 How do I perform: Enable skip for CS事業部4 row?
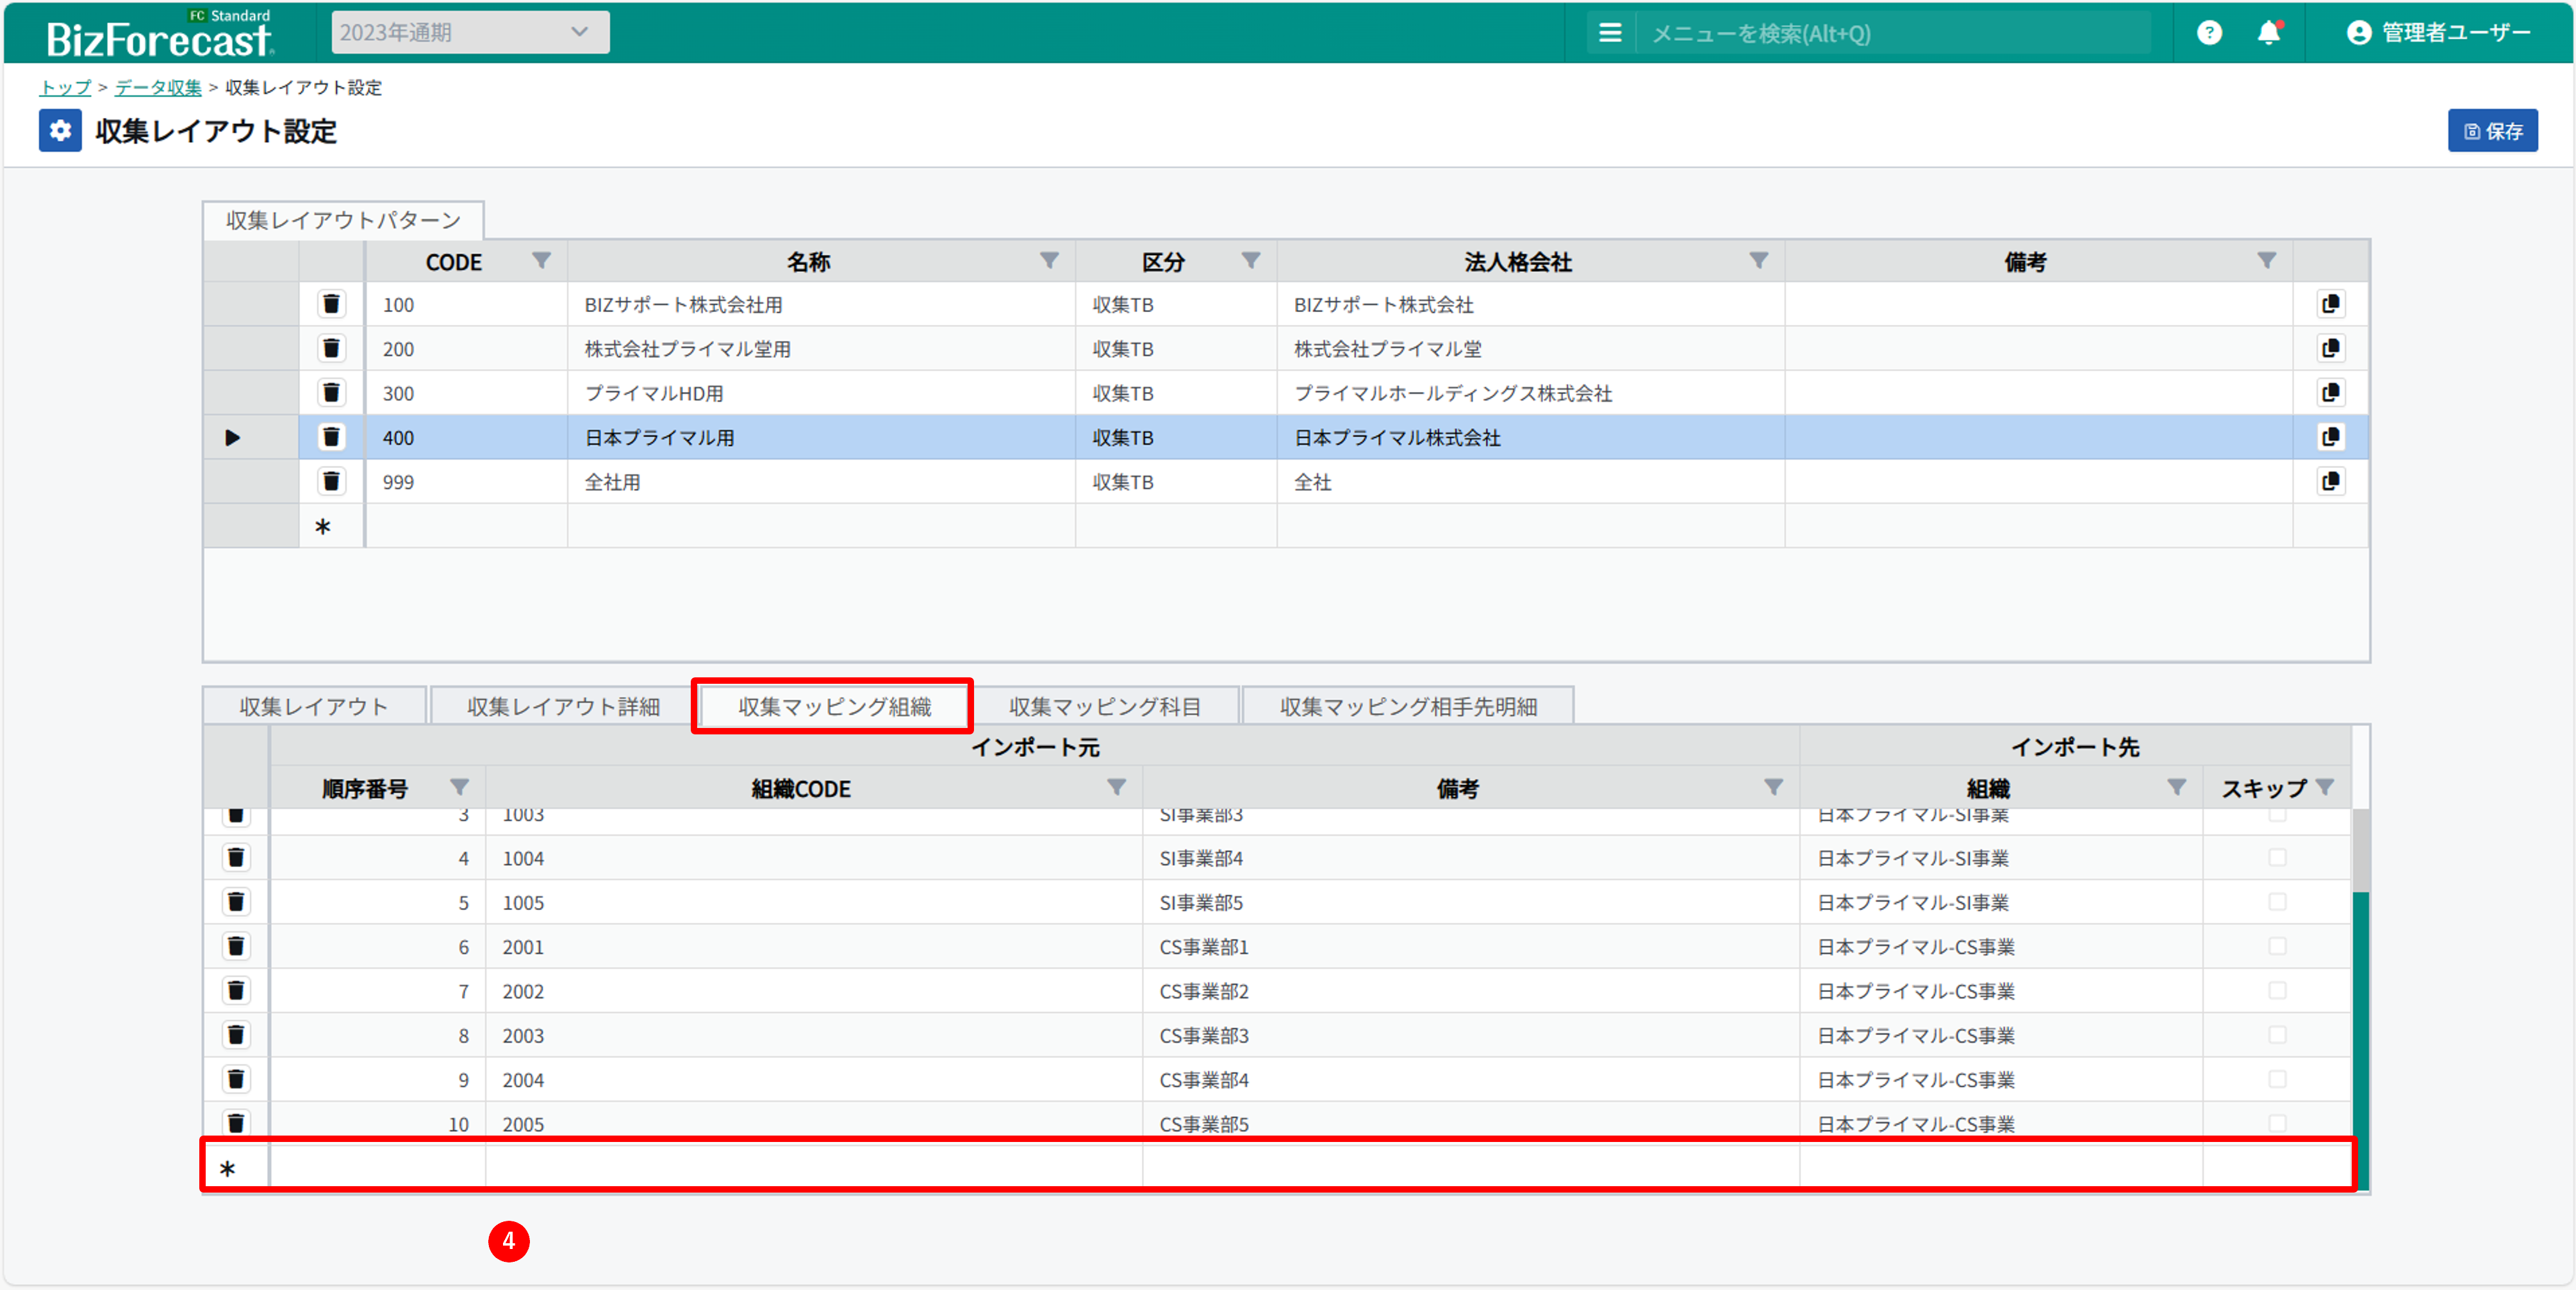point(2277,1079)
